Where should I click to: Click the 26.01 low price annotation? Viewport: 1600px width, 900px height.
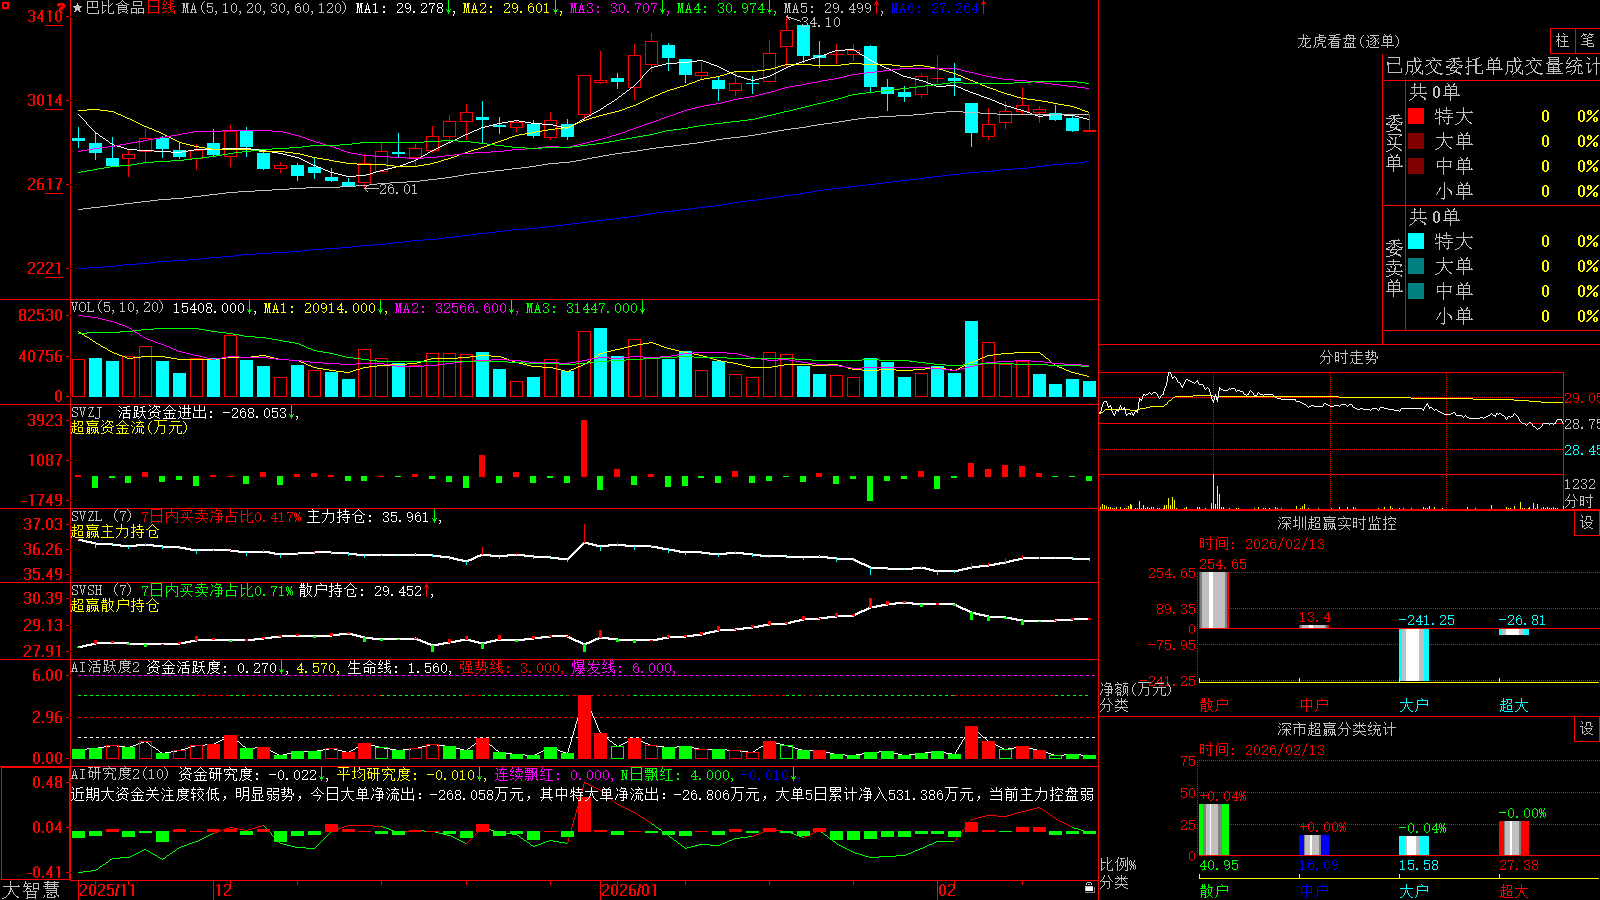click(398, 189)
